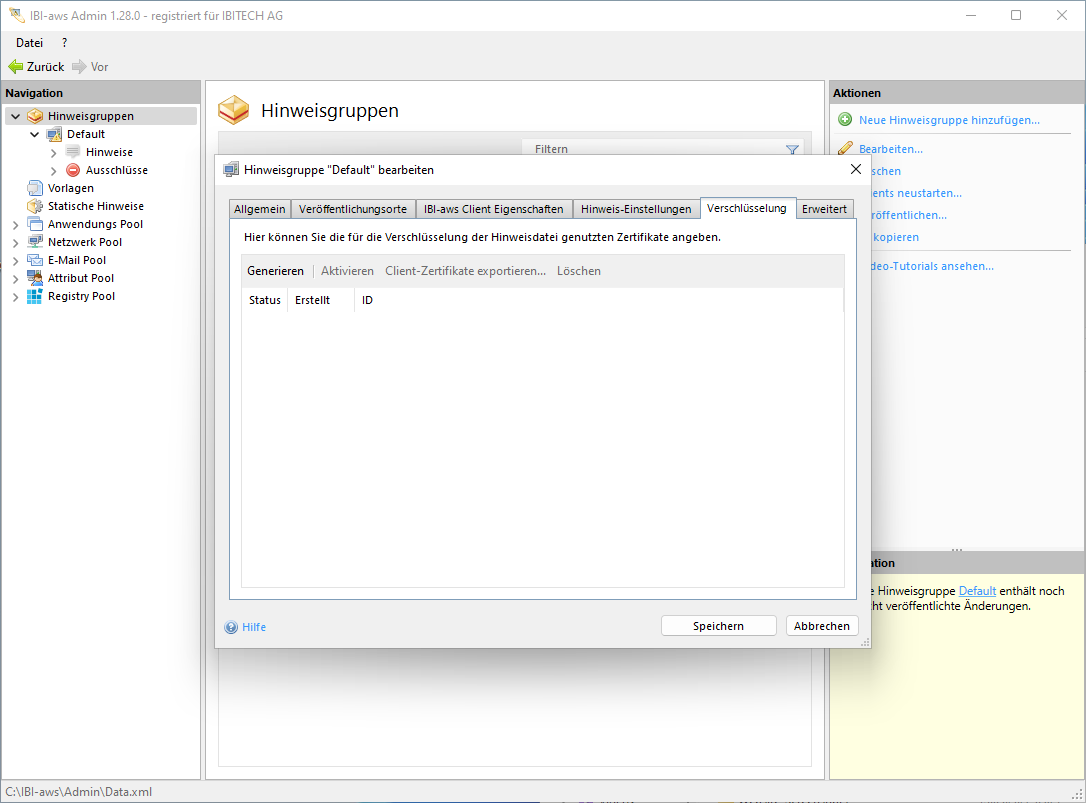This screenshot has width=1086, height=803.
Task: Click the E-Mail Pool envelope icon
Action: coord(35,260)
